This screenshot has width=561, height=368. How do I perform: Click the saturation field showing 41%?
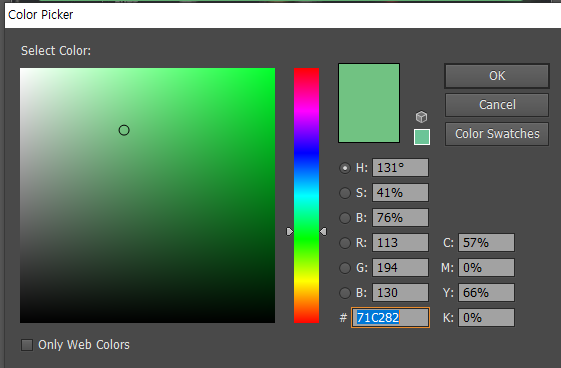pyautogui.click(x=400, y=193)
